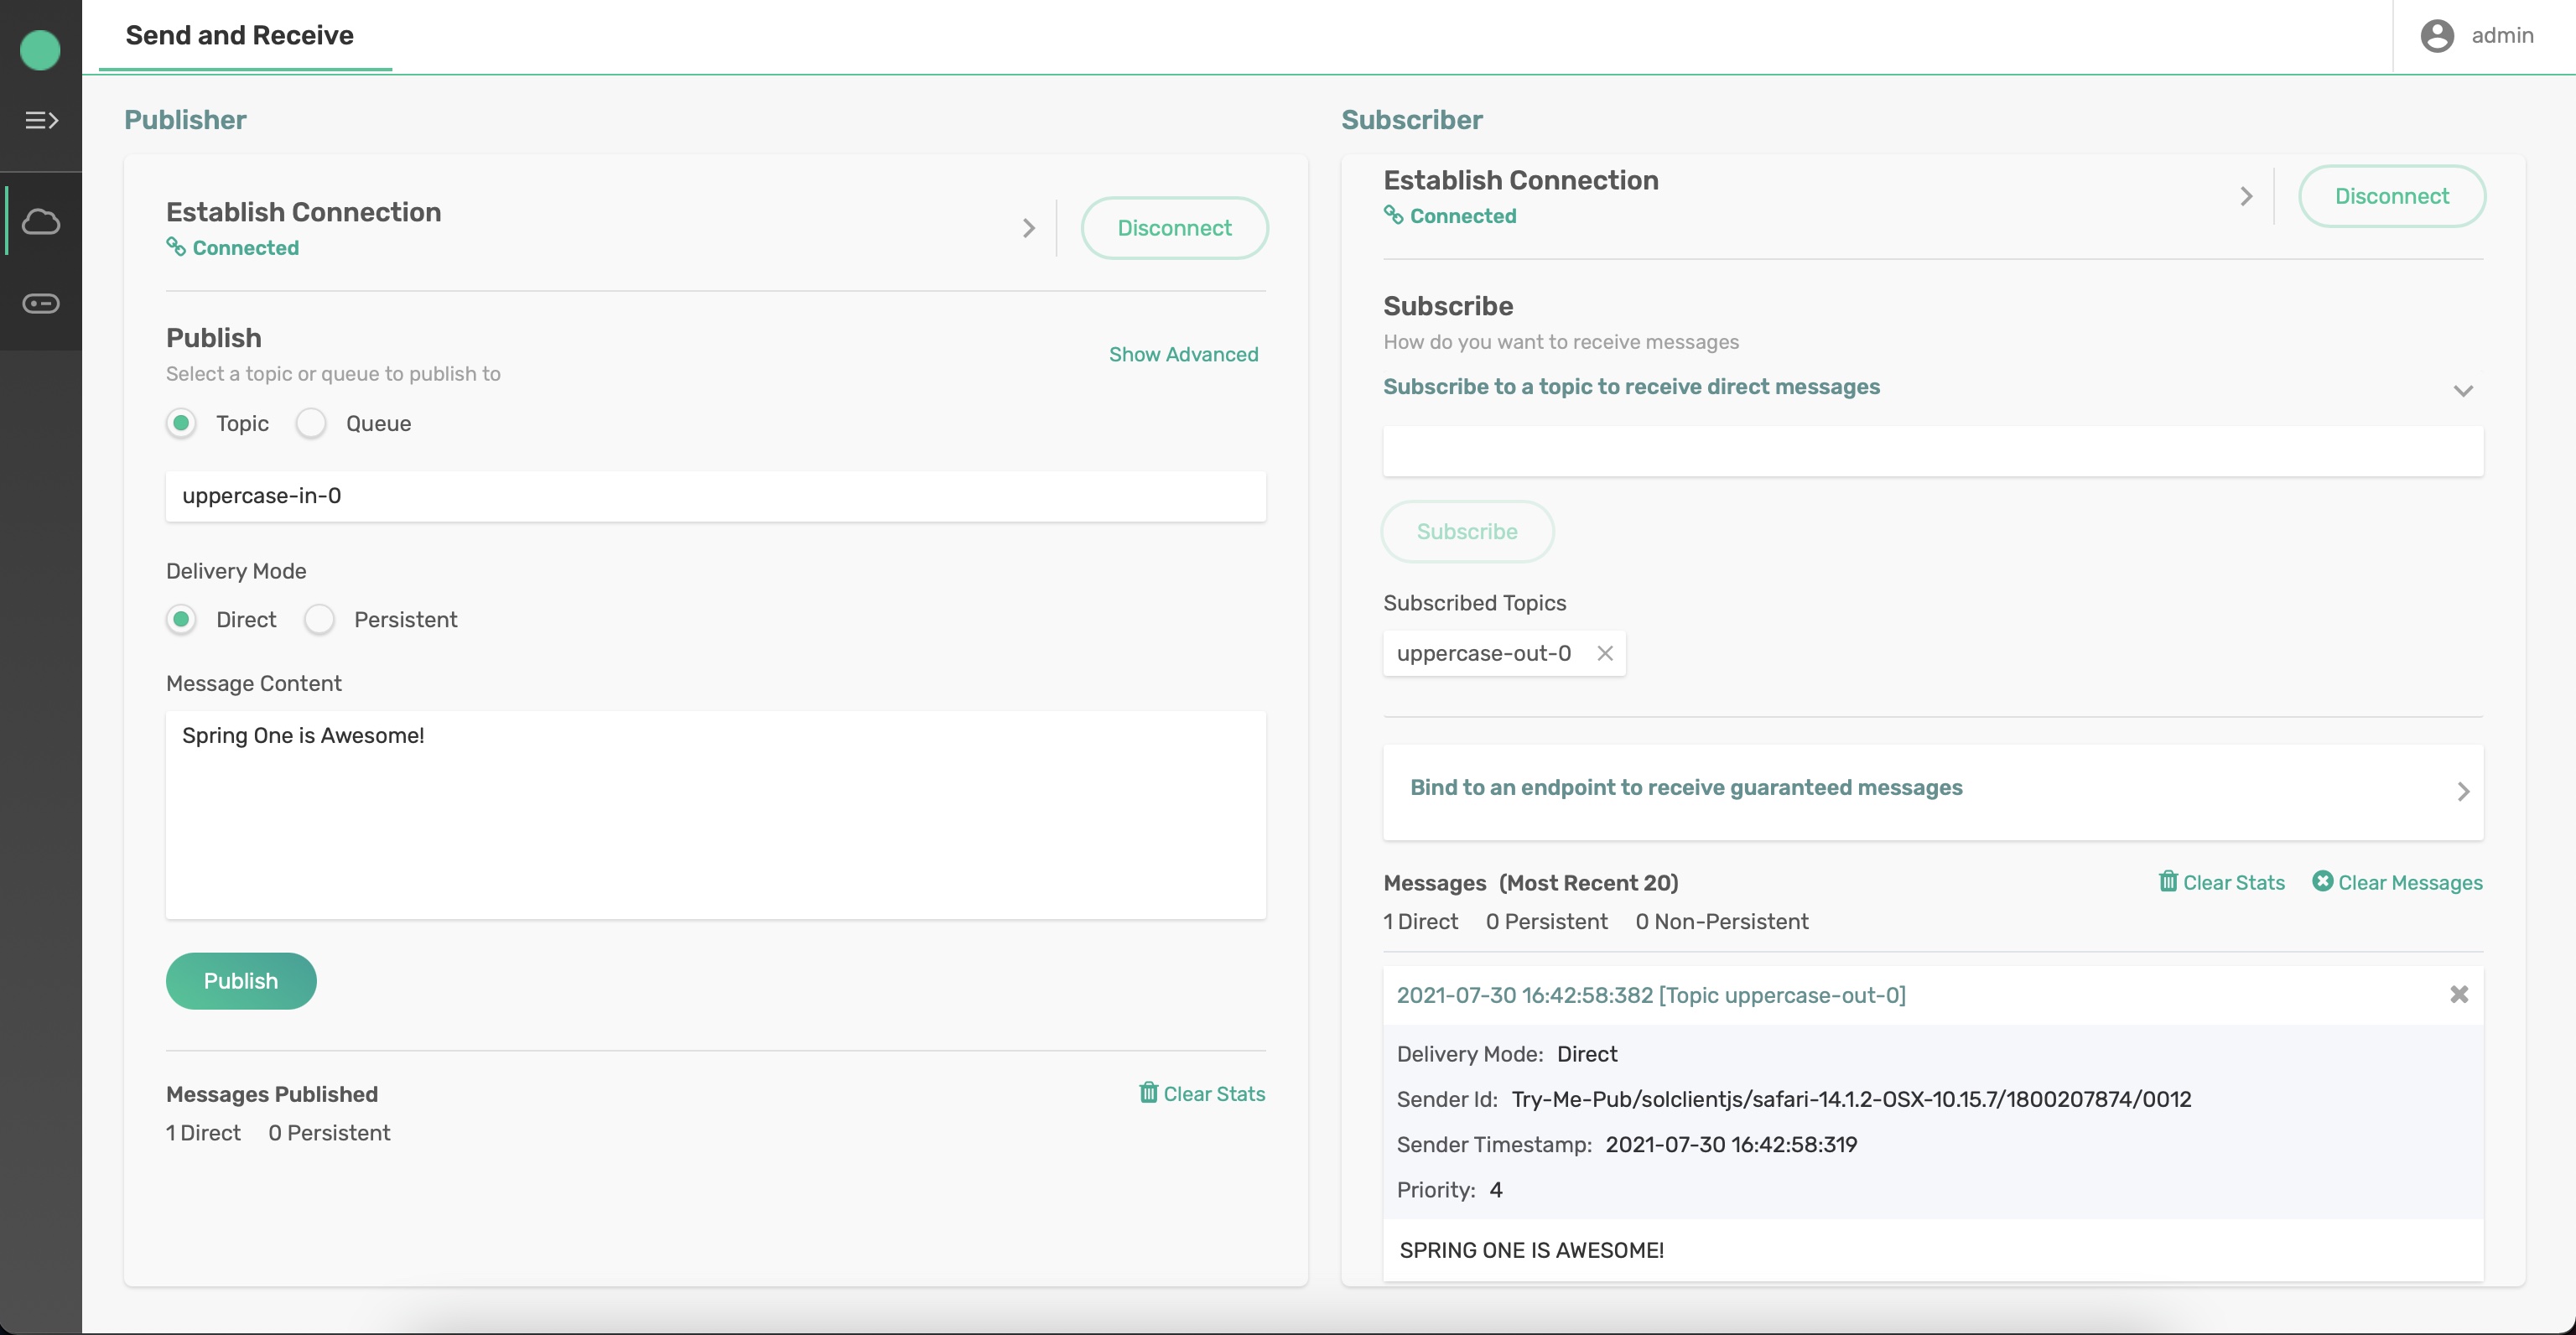Expand Bind to an endpoint section
The width and height of the screenshot is (2576, 1335).
[x=2462, y=791]
